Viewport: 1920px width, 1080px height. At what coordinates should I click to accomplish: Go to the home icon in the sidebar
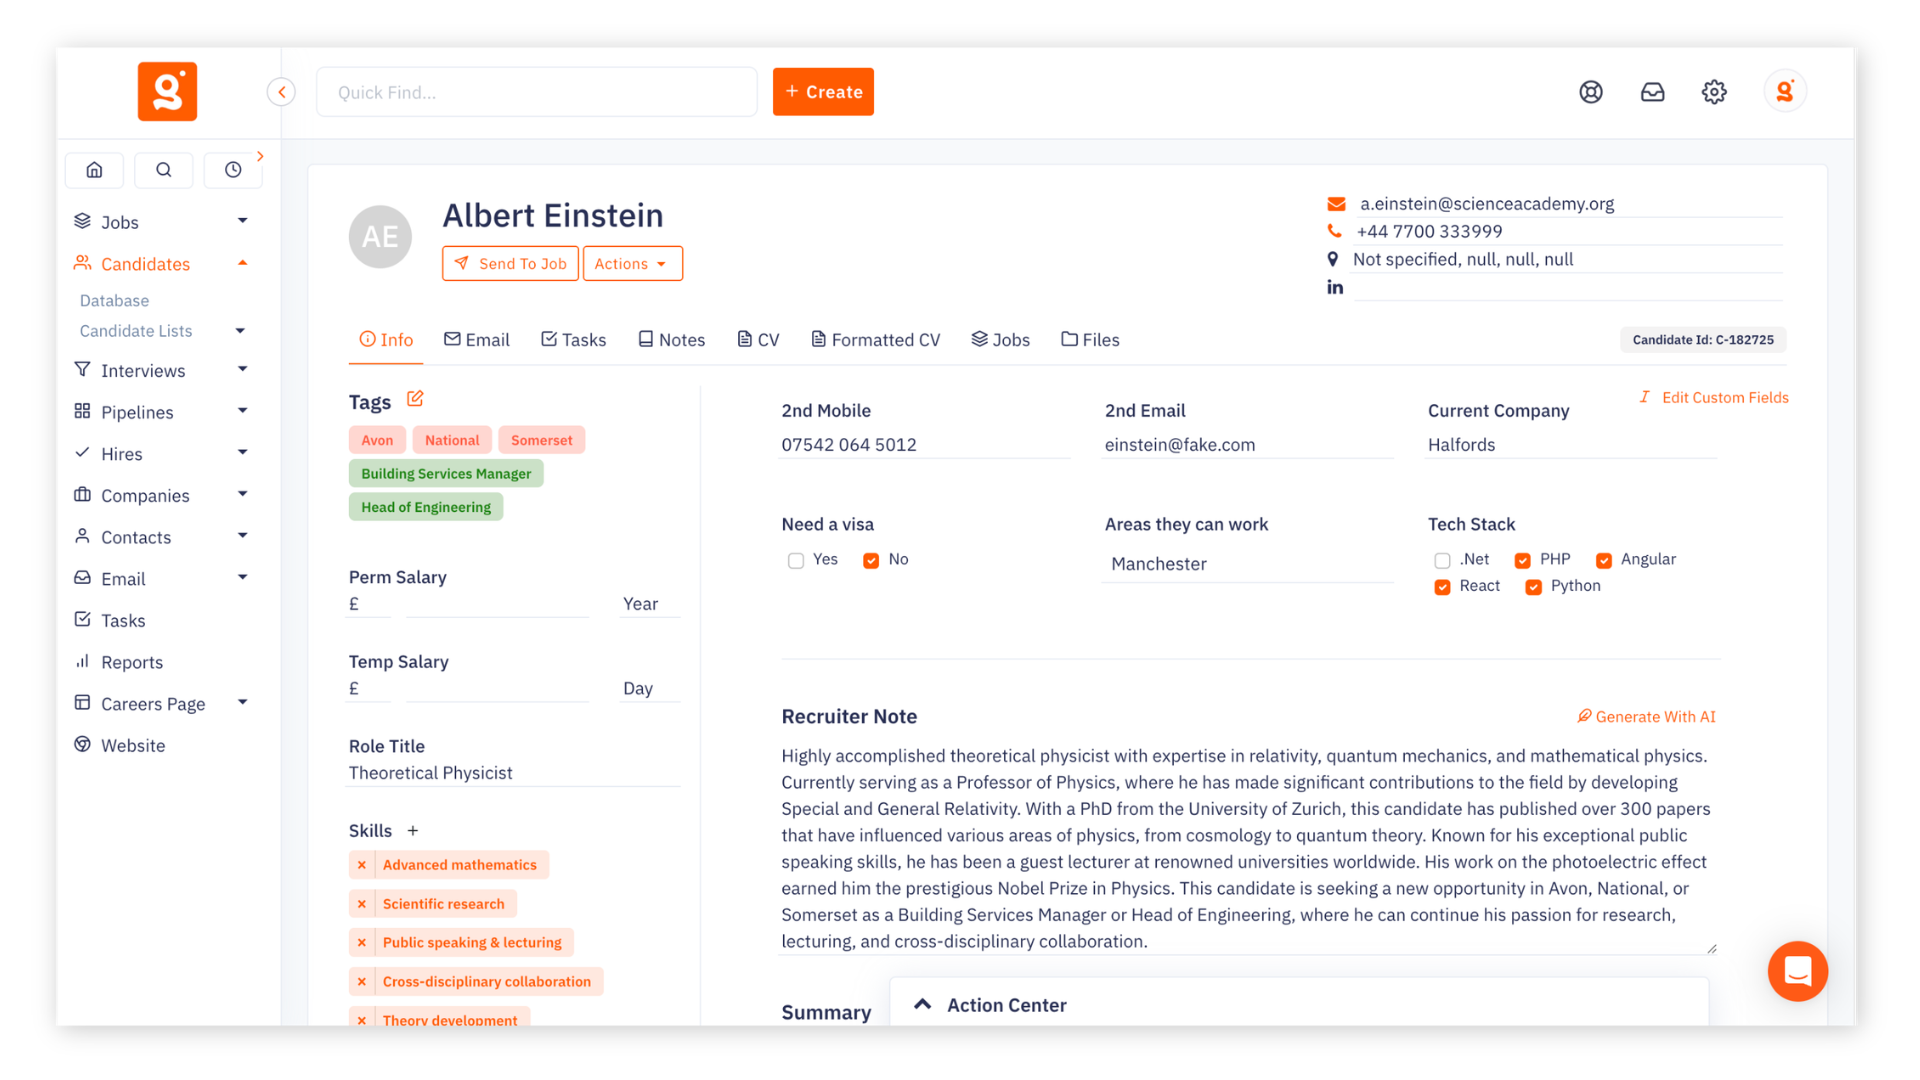(x=94, y=170)
